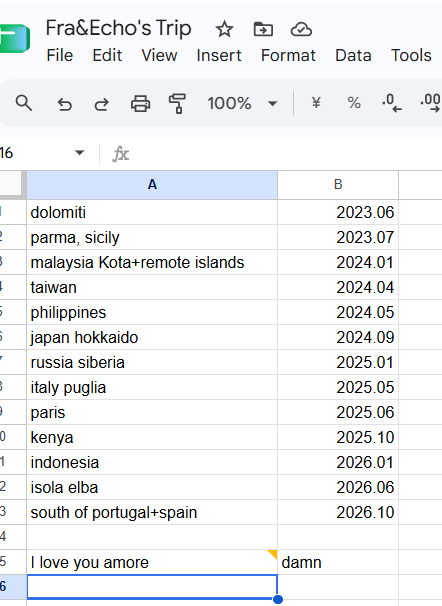Star the Fra&Echo's Trip document
The image size is (442, 606).
(224, 29)
